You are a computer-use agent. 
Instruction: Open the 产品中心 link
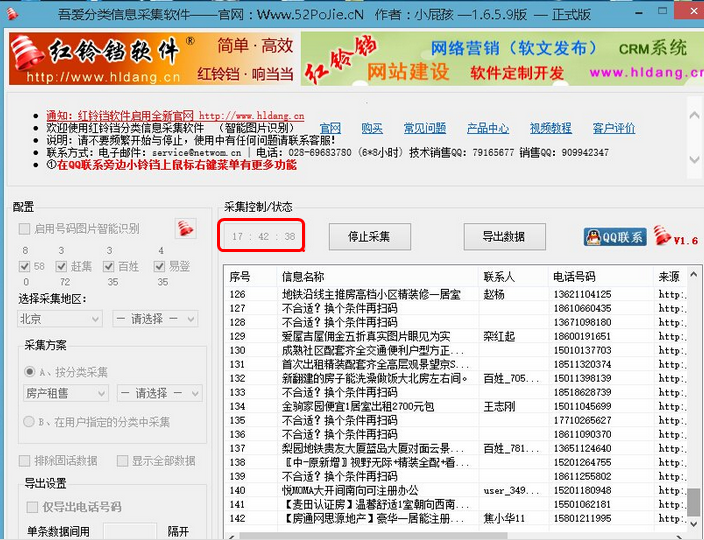click(x=488, y=128)
